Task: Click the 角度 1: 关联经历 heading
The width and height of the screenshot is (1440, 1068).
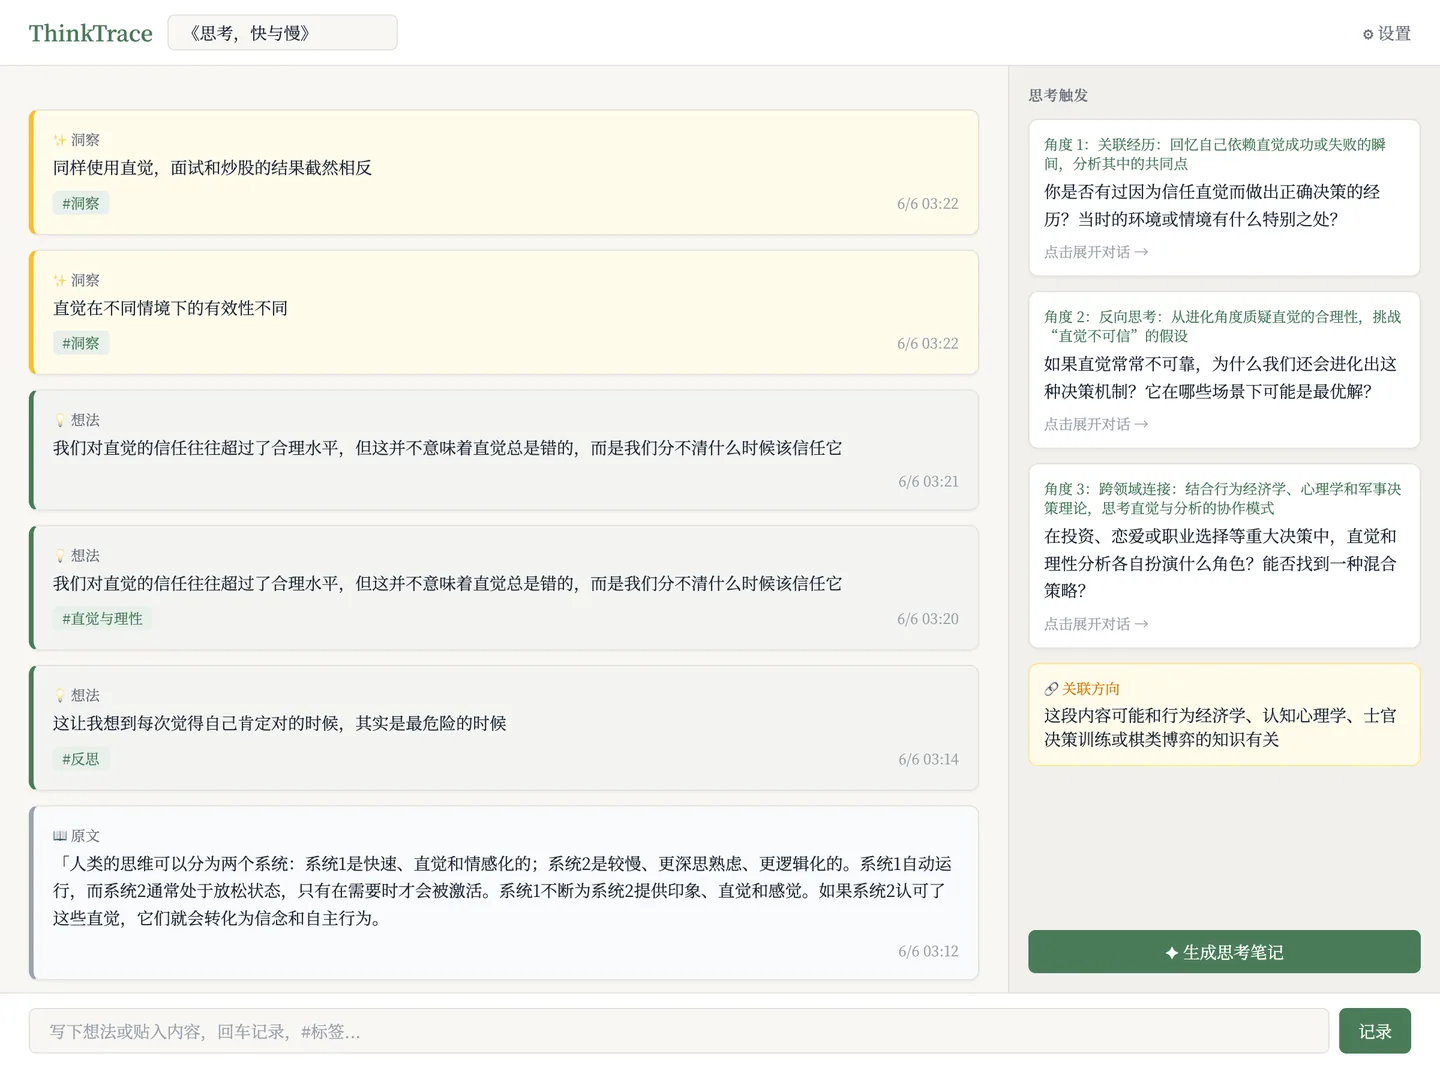Action: (x=1215, y=154)
